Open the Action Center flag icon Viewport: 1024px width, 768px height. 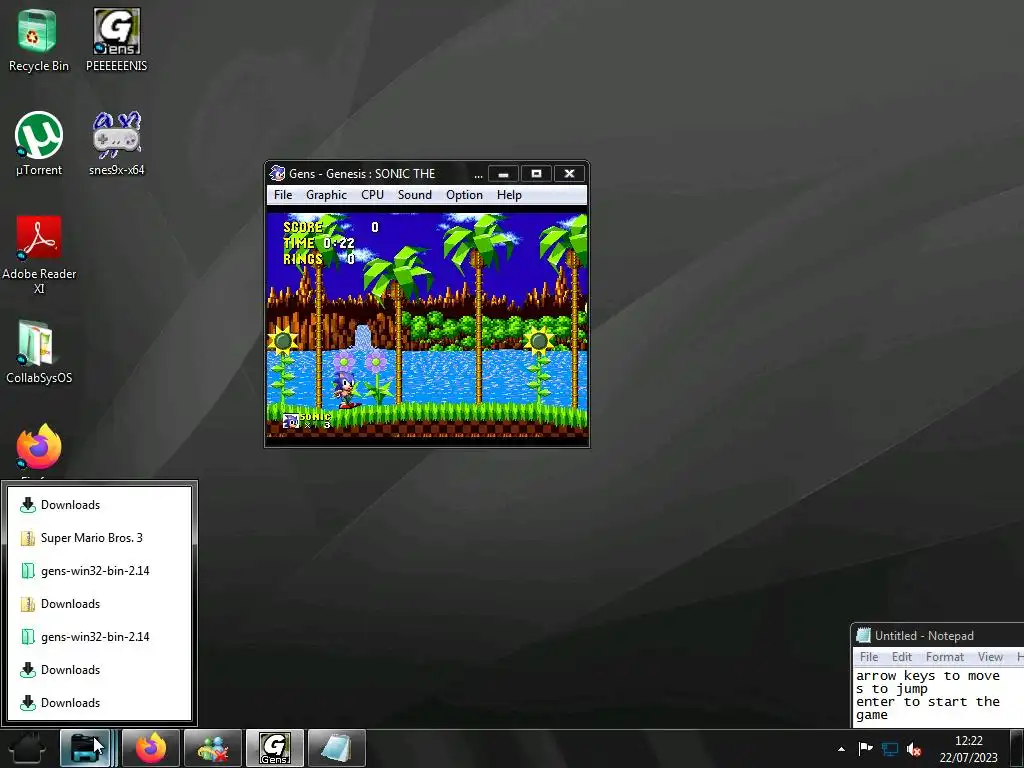866,748
